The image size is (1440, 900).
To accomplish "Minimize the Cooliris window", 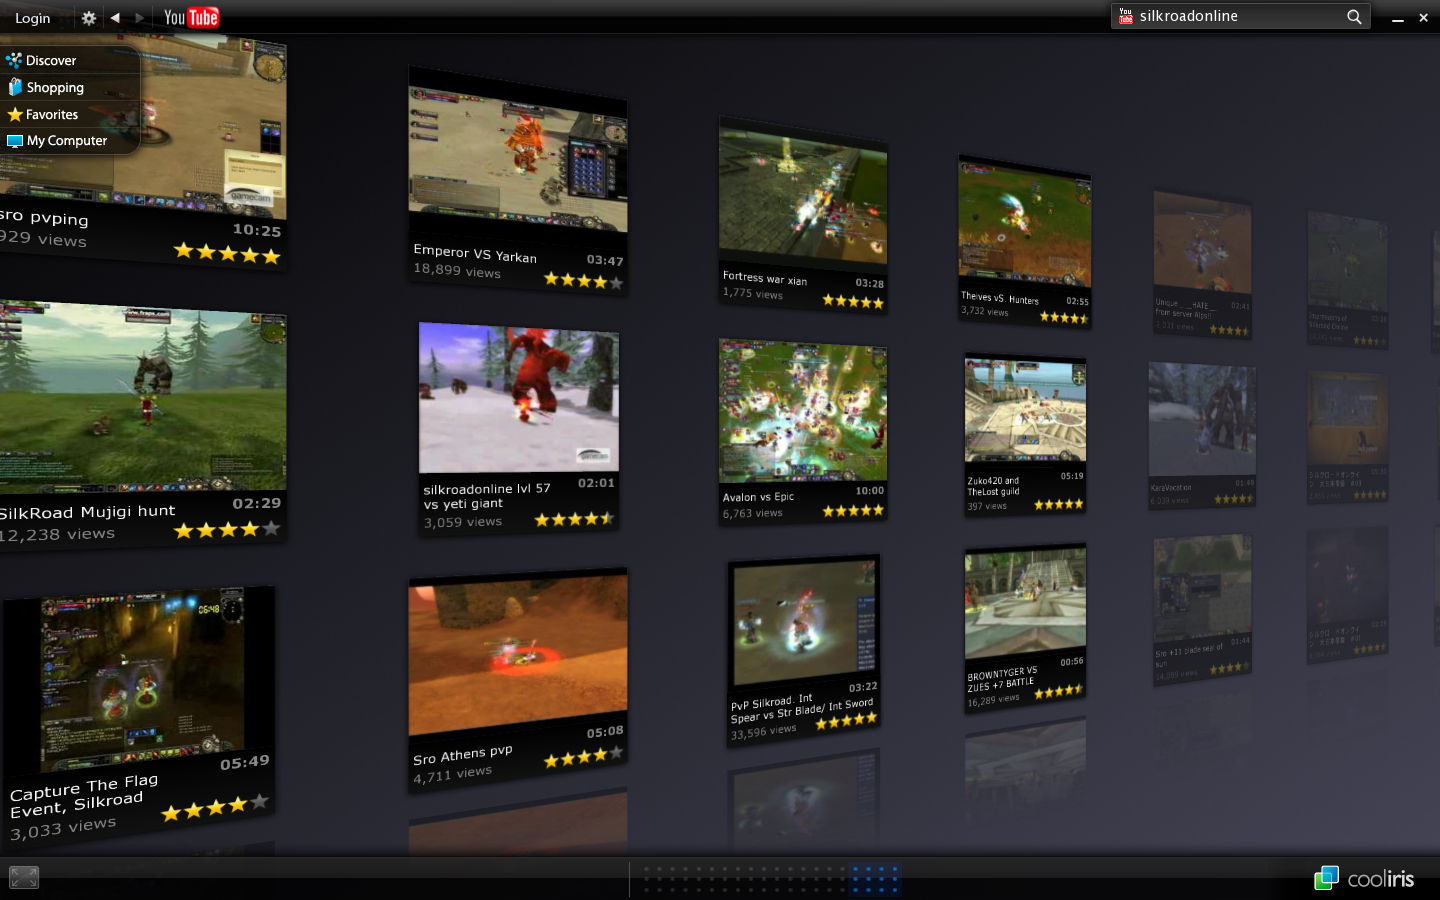I will point(1398,18).
